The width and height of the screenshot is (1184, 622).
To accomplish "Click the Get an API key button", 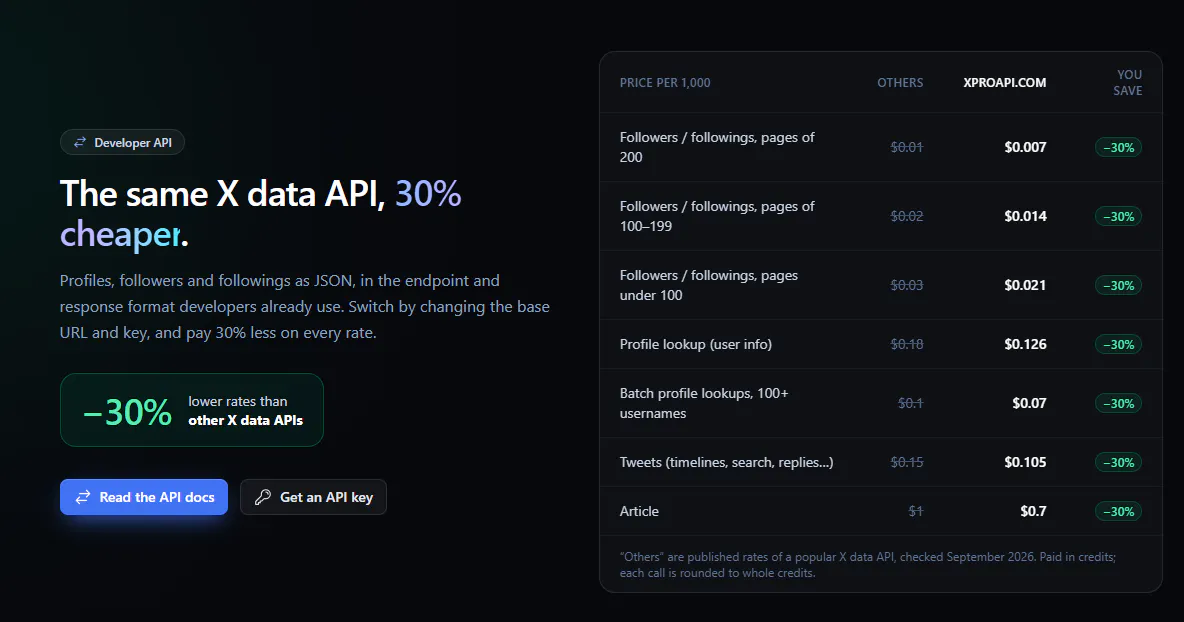I will point(313,497).
